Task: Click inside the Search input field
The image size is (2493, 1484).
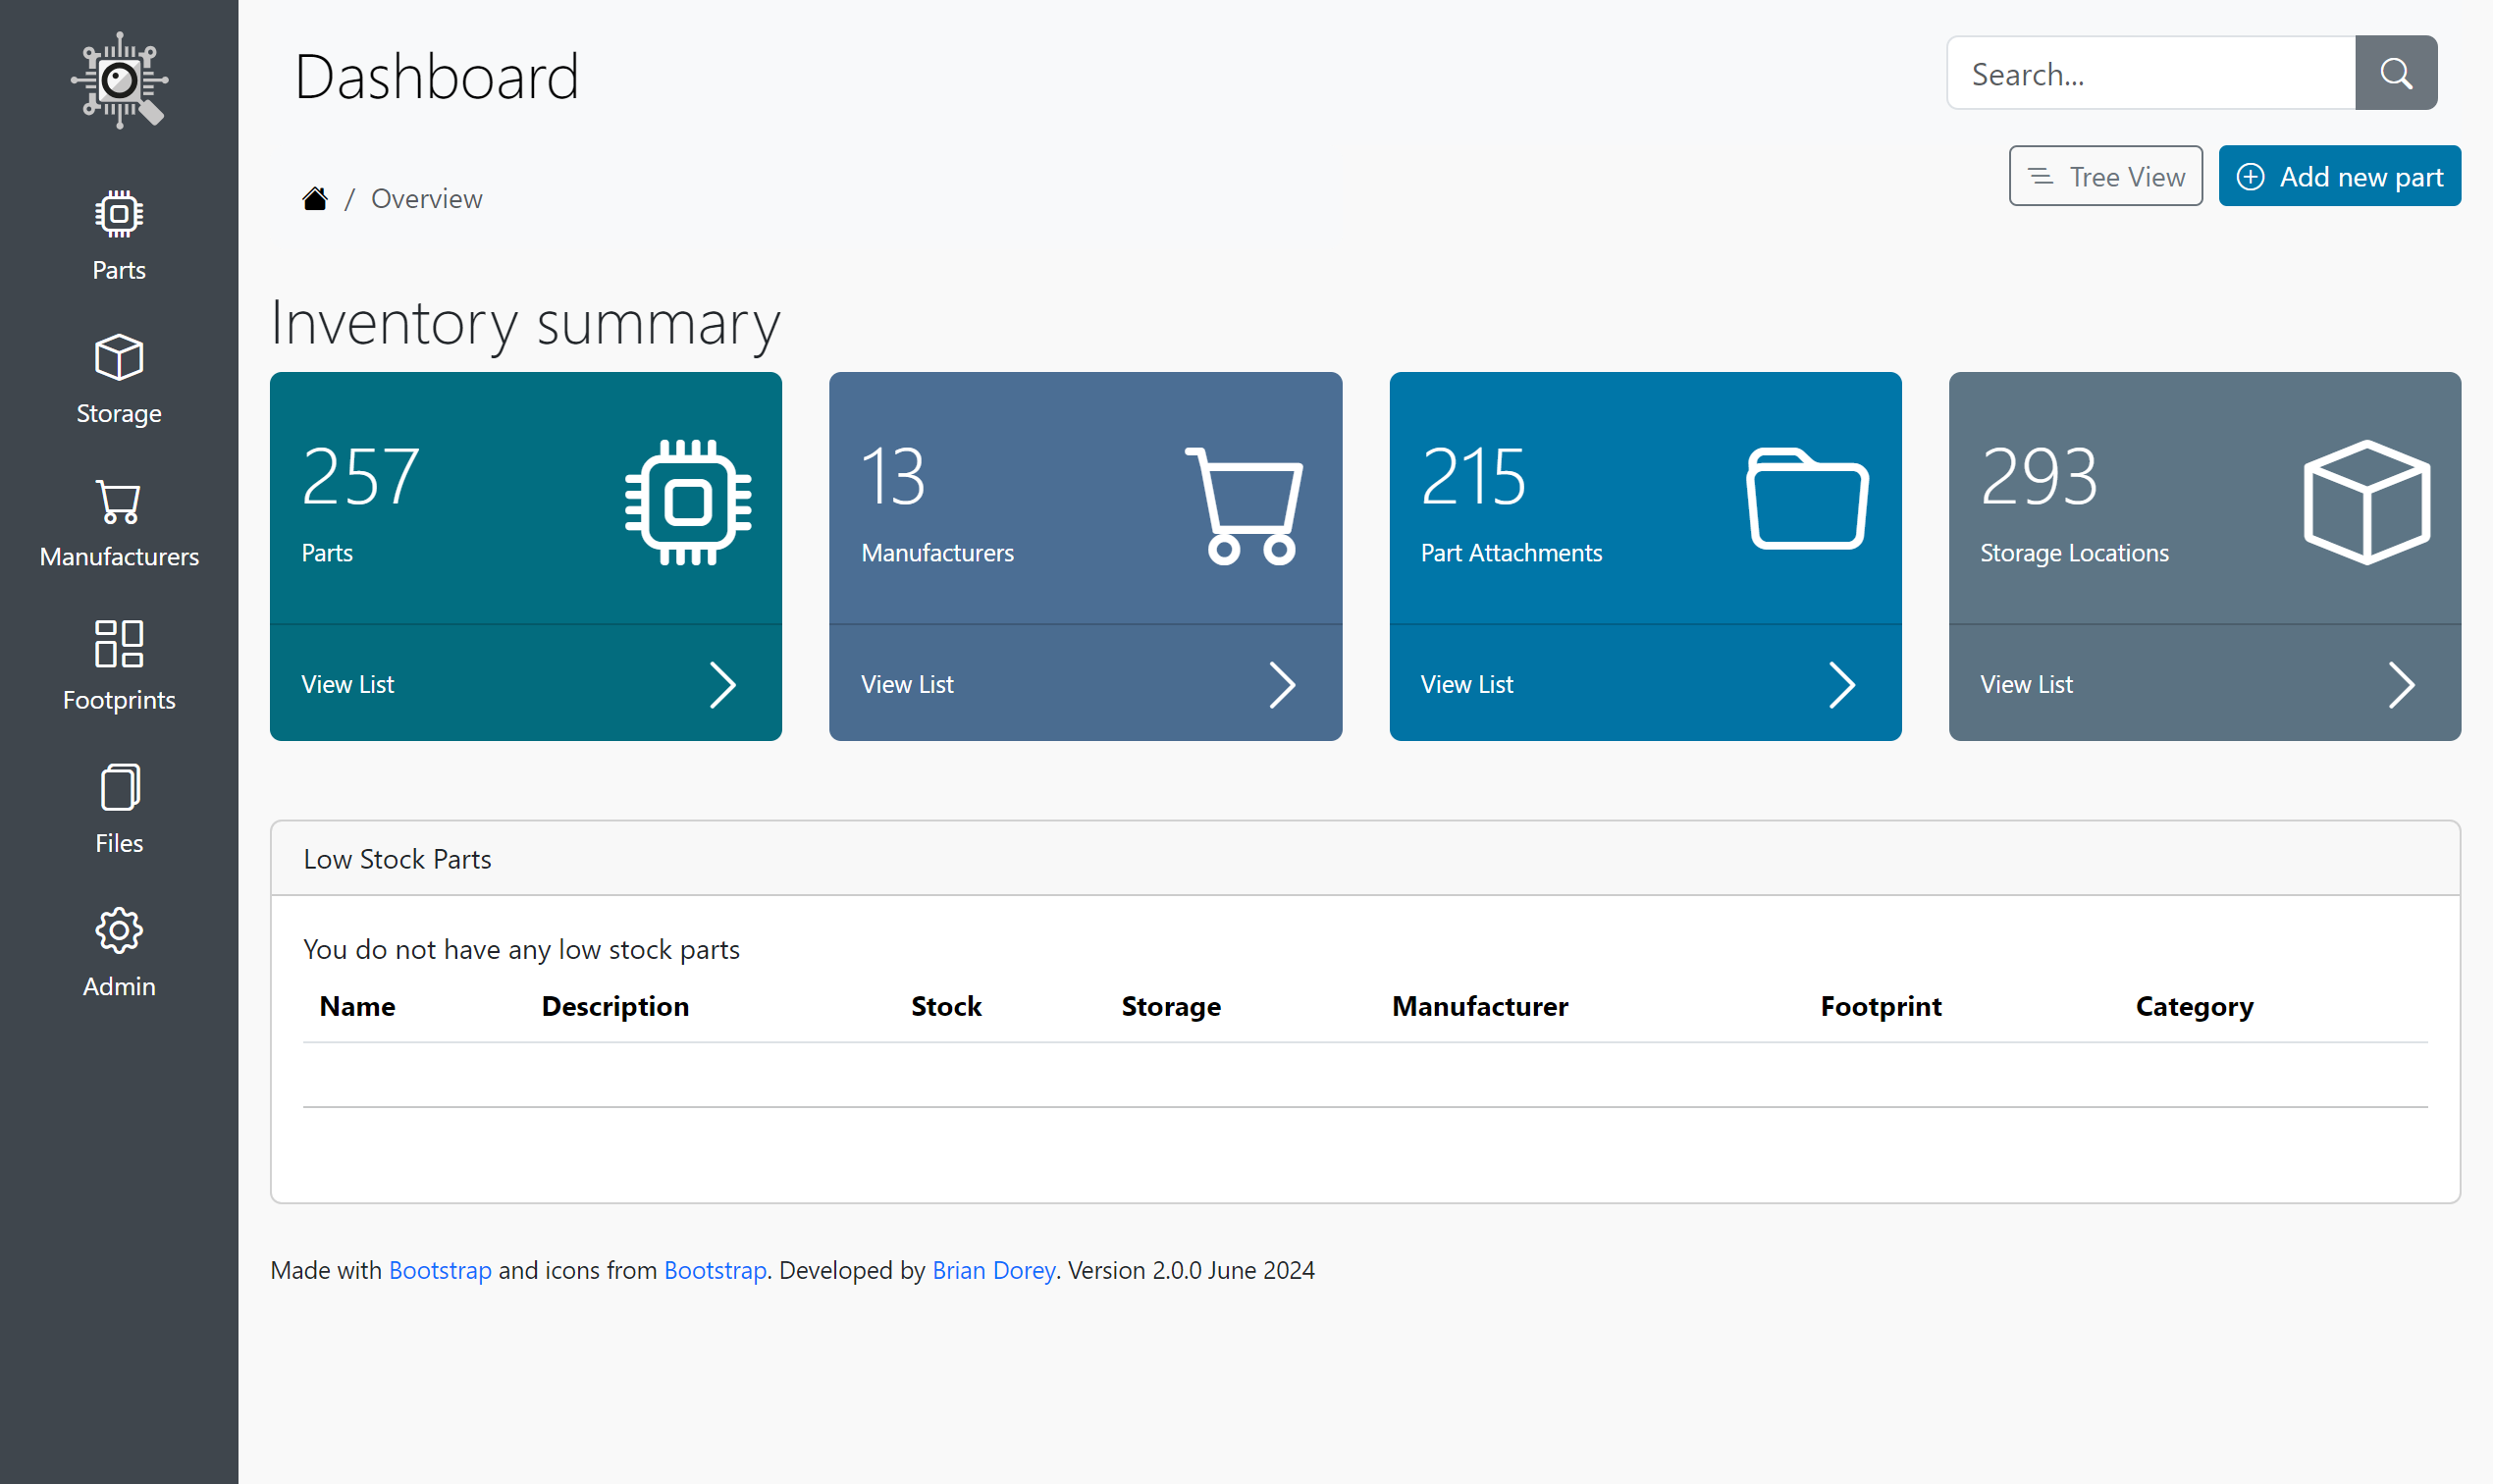Action: point(2150,73)
